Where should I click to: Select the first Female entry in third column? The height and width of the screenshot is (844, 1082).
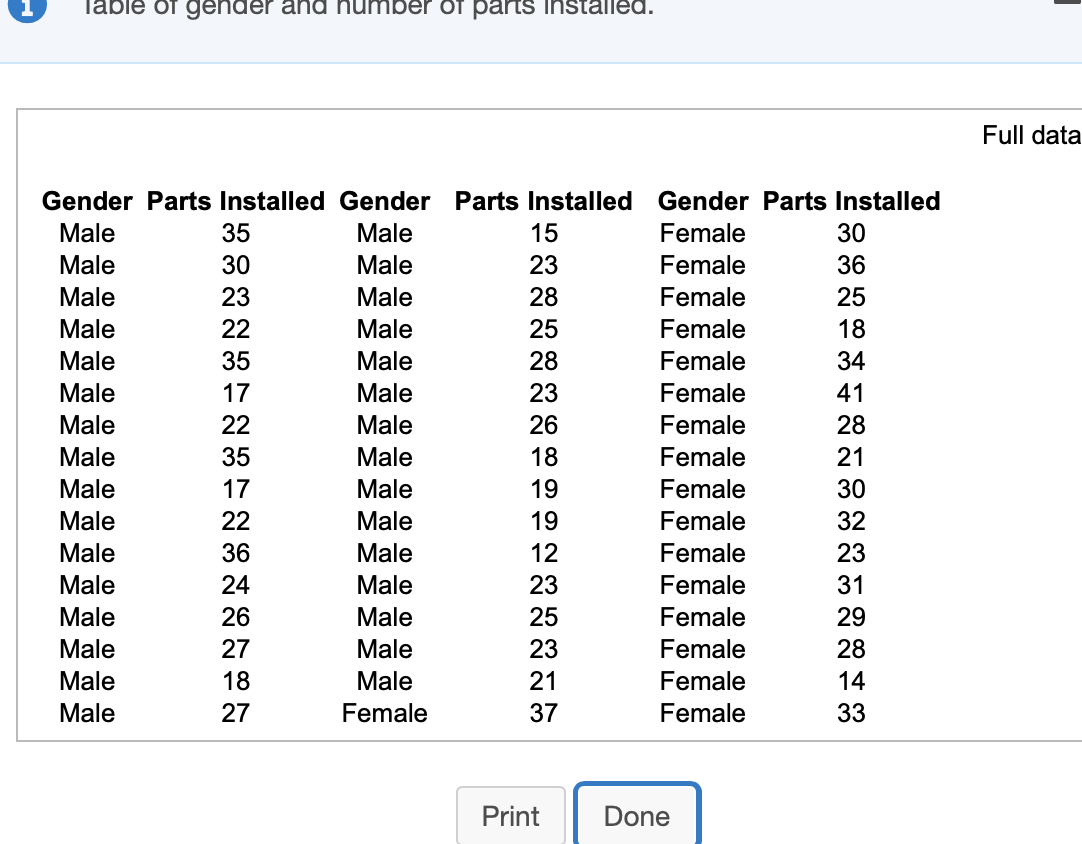[x=702, y=233]
